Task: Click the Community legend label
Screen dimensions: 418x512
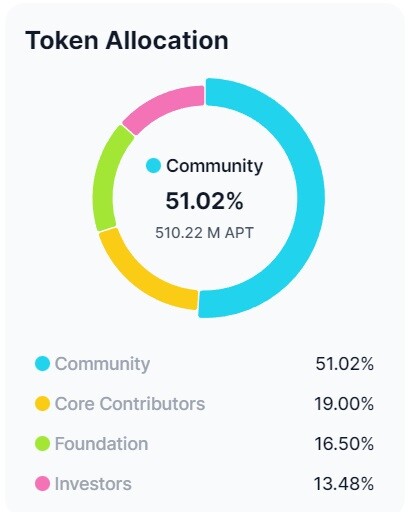Action: point(102,364)
